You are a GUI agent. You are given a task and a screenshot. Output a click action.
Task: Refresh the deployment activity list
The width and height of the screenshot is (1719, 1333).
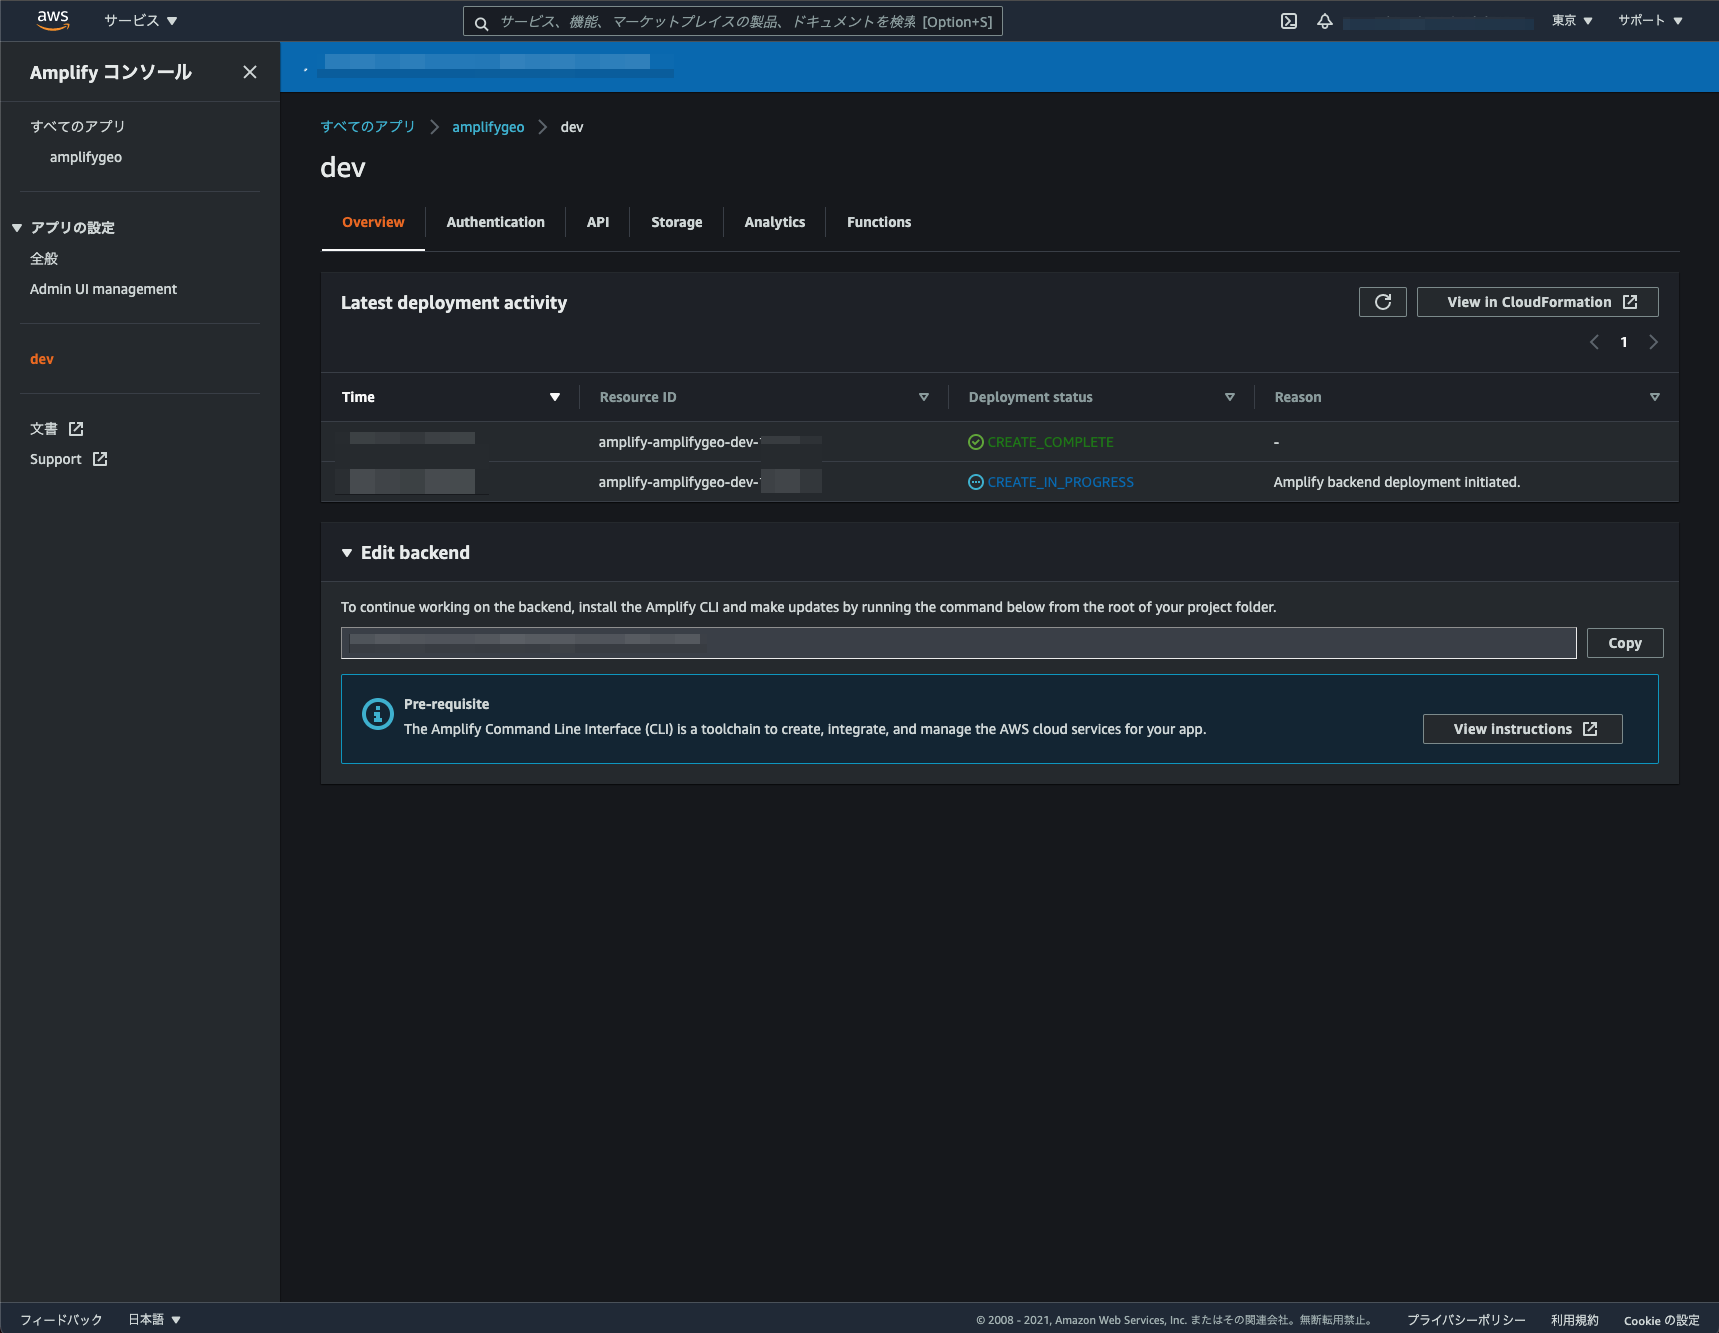tap(1383, 302)
